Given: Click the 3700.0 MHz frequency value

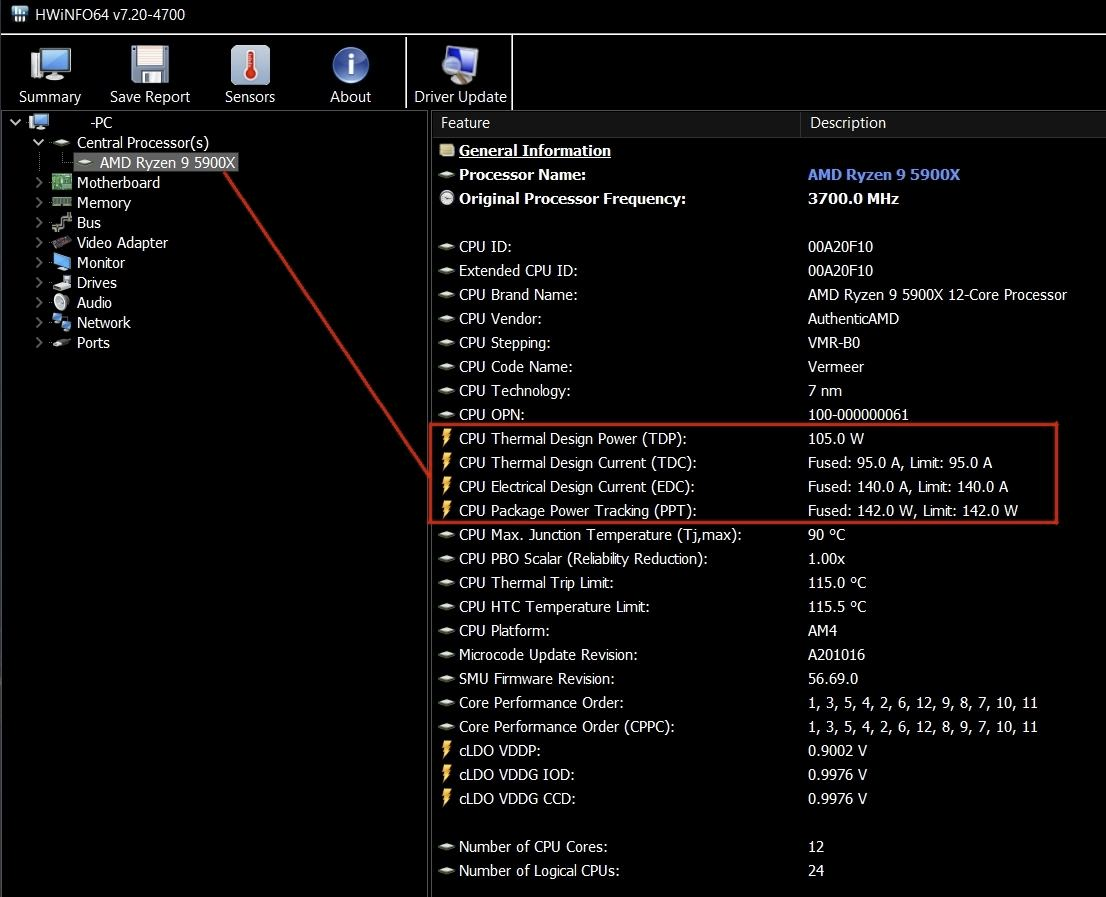Looking at the screenshot, I should tap(853, 198).
